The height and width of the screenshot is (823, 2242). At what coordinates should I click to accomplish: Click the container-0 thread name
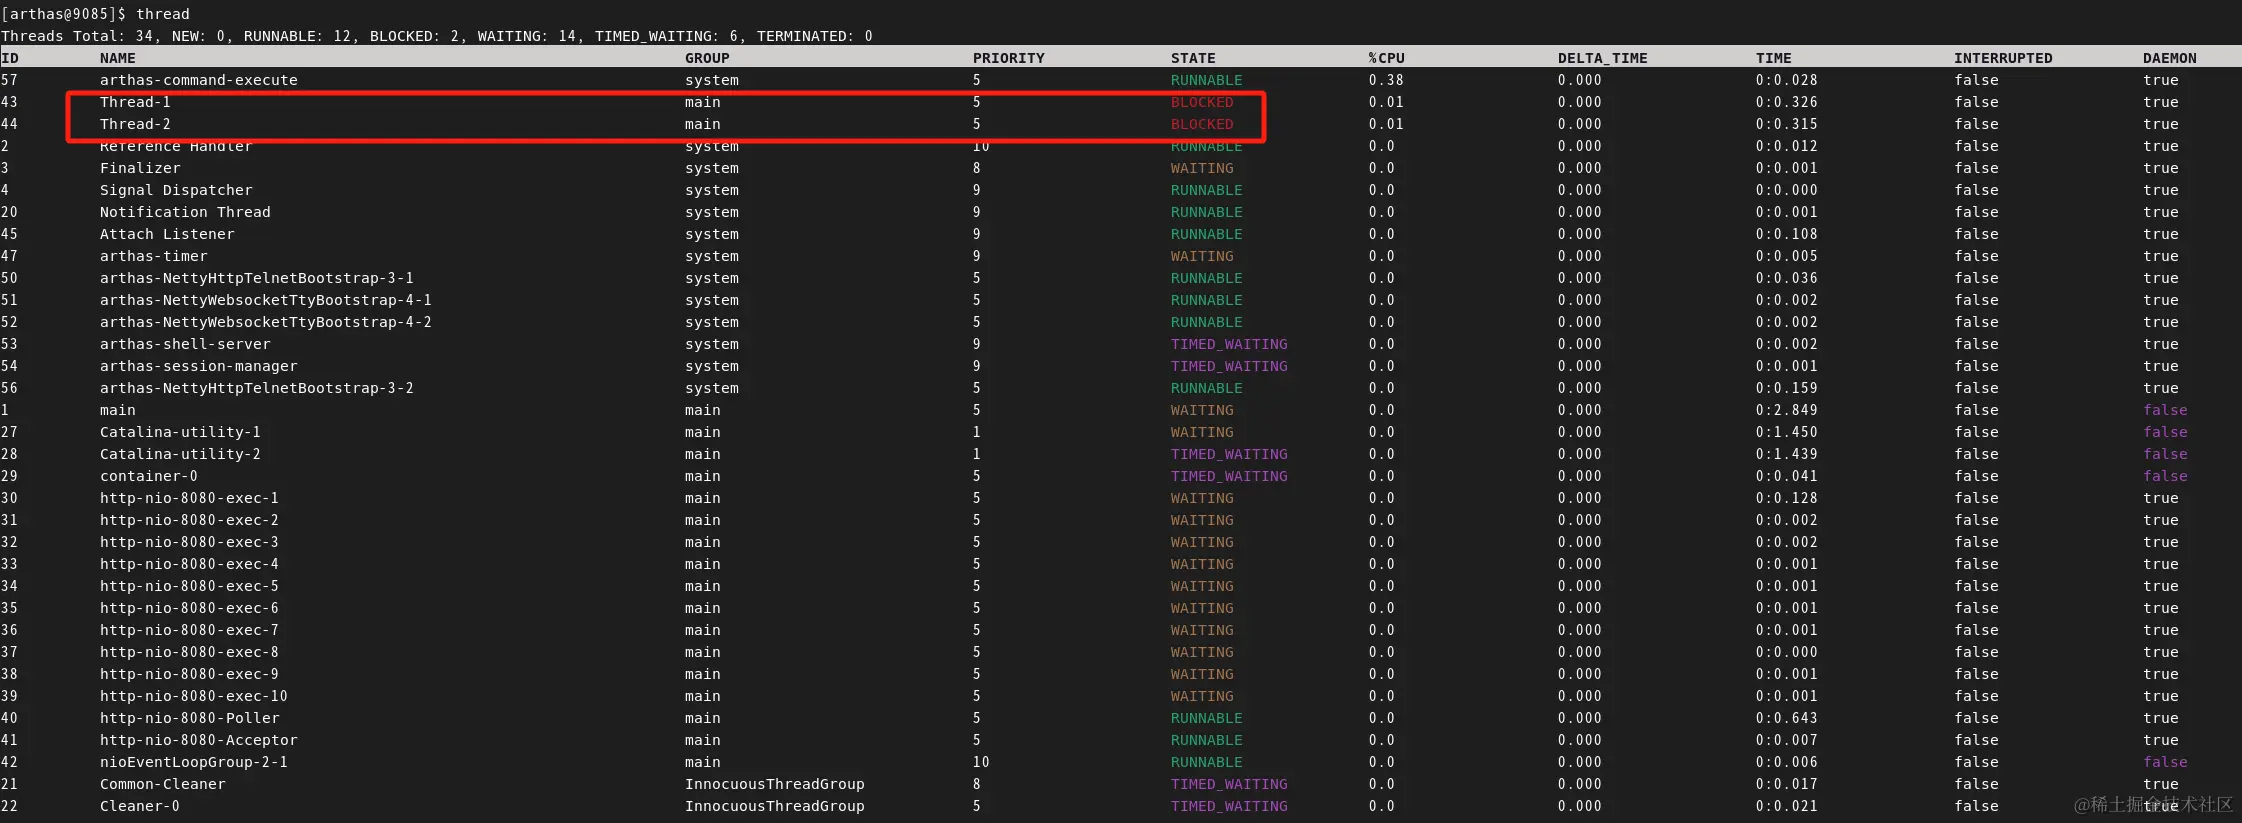149,476
